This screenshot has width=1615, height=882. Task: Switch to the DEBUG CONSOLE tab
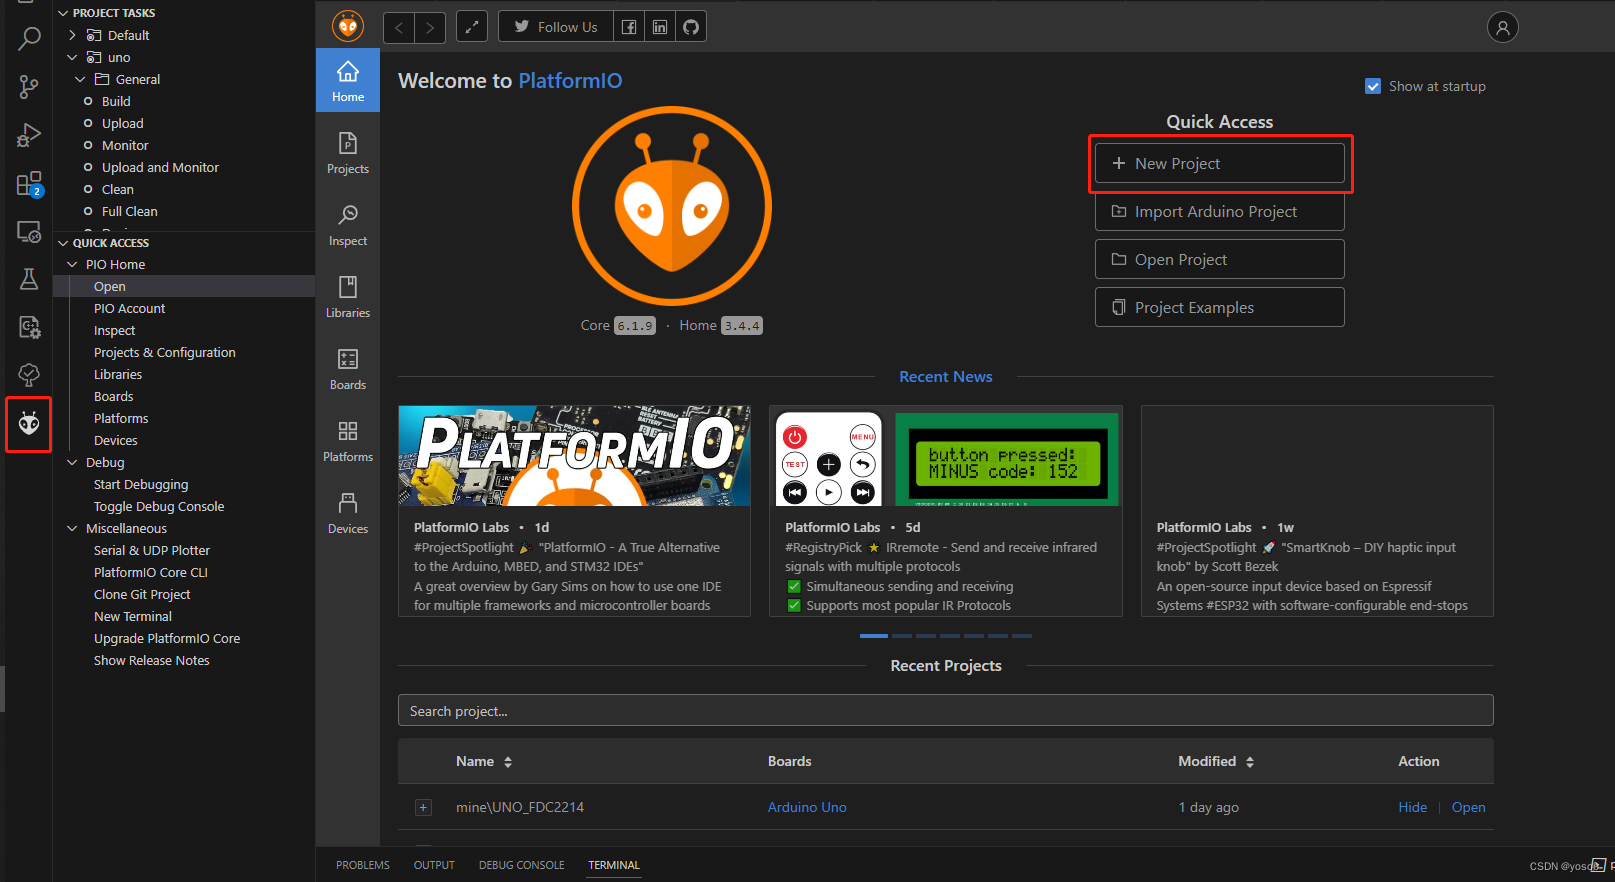pyautogui.click(x=521, y=865)
